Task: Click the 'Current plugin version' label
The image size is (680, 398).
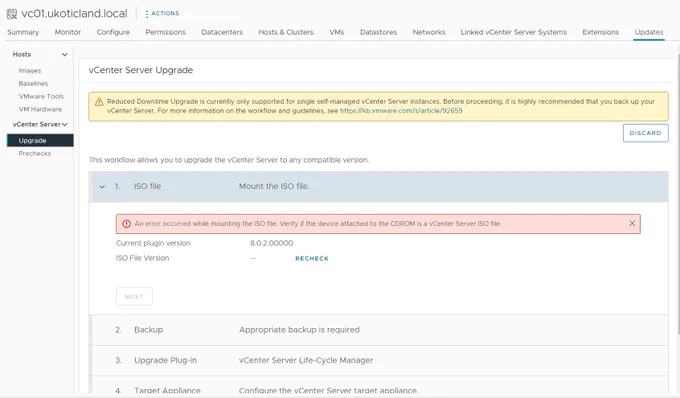Action: [x=153, y=243]
